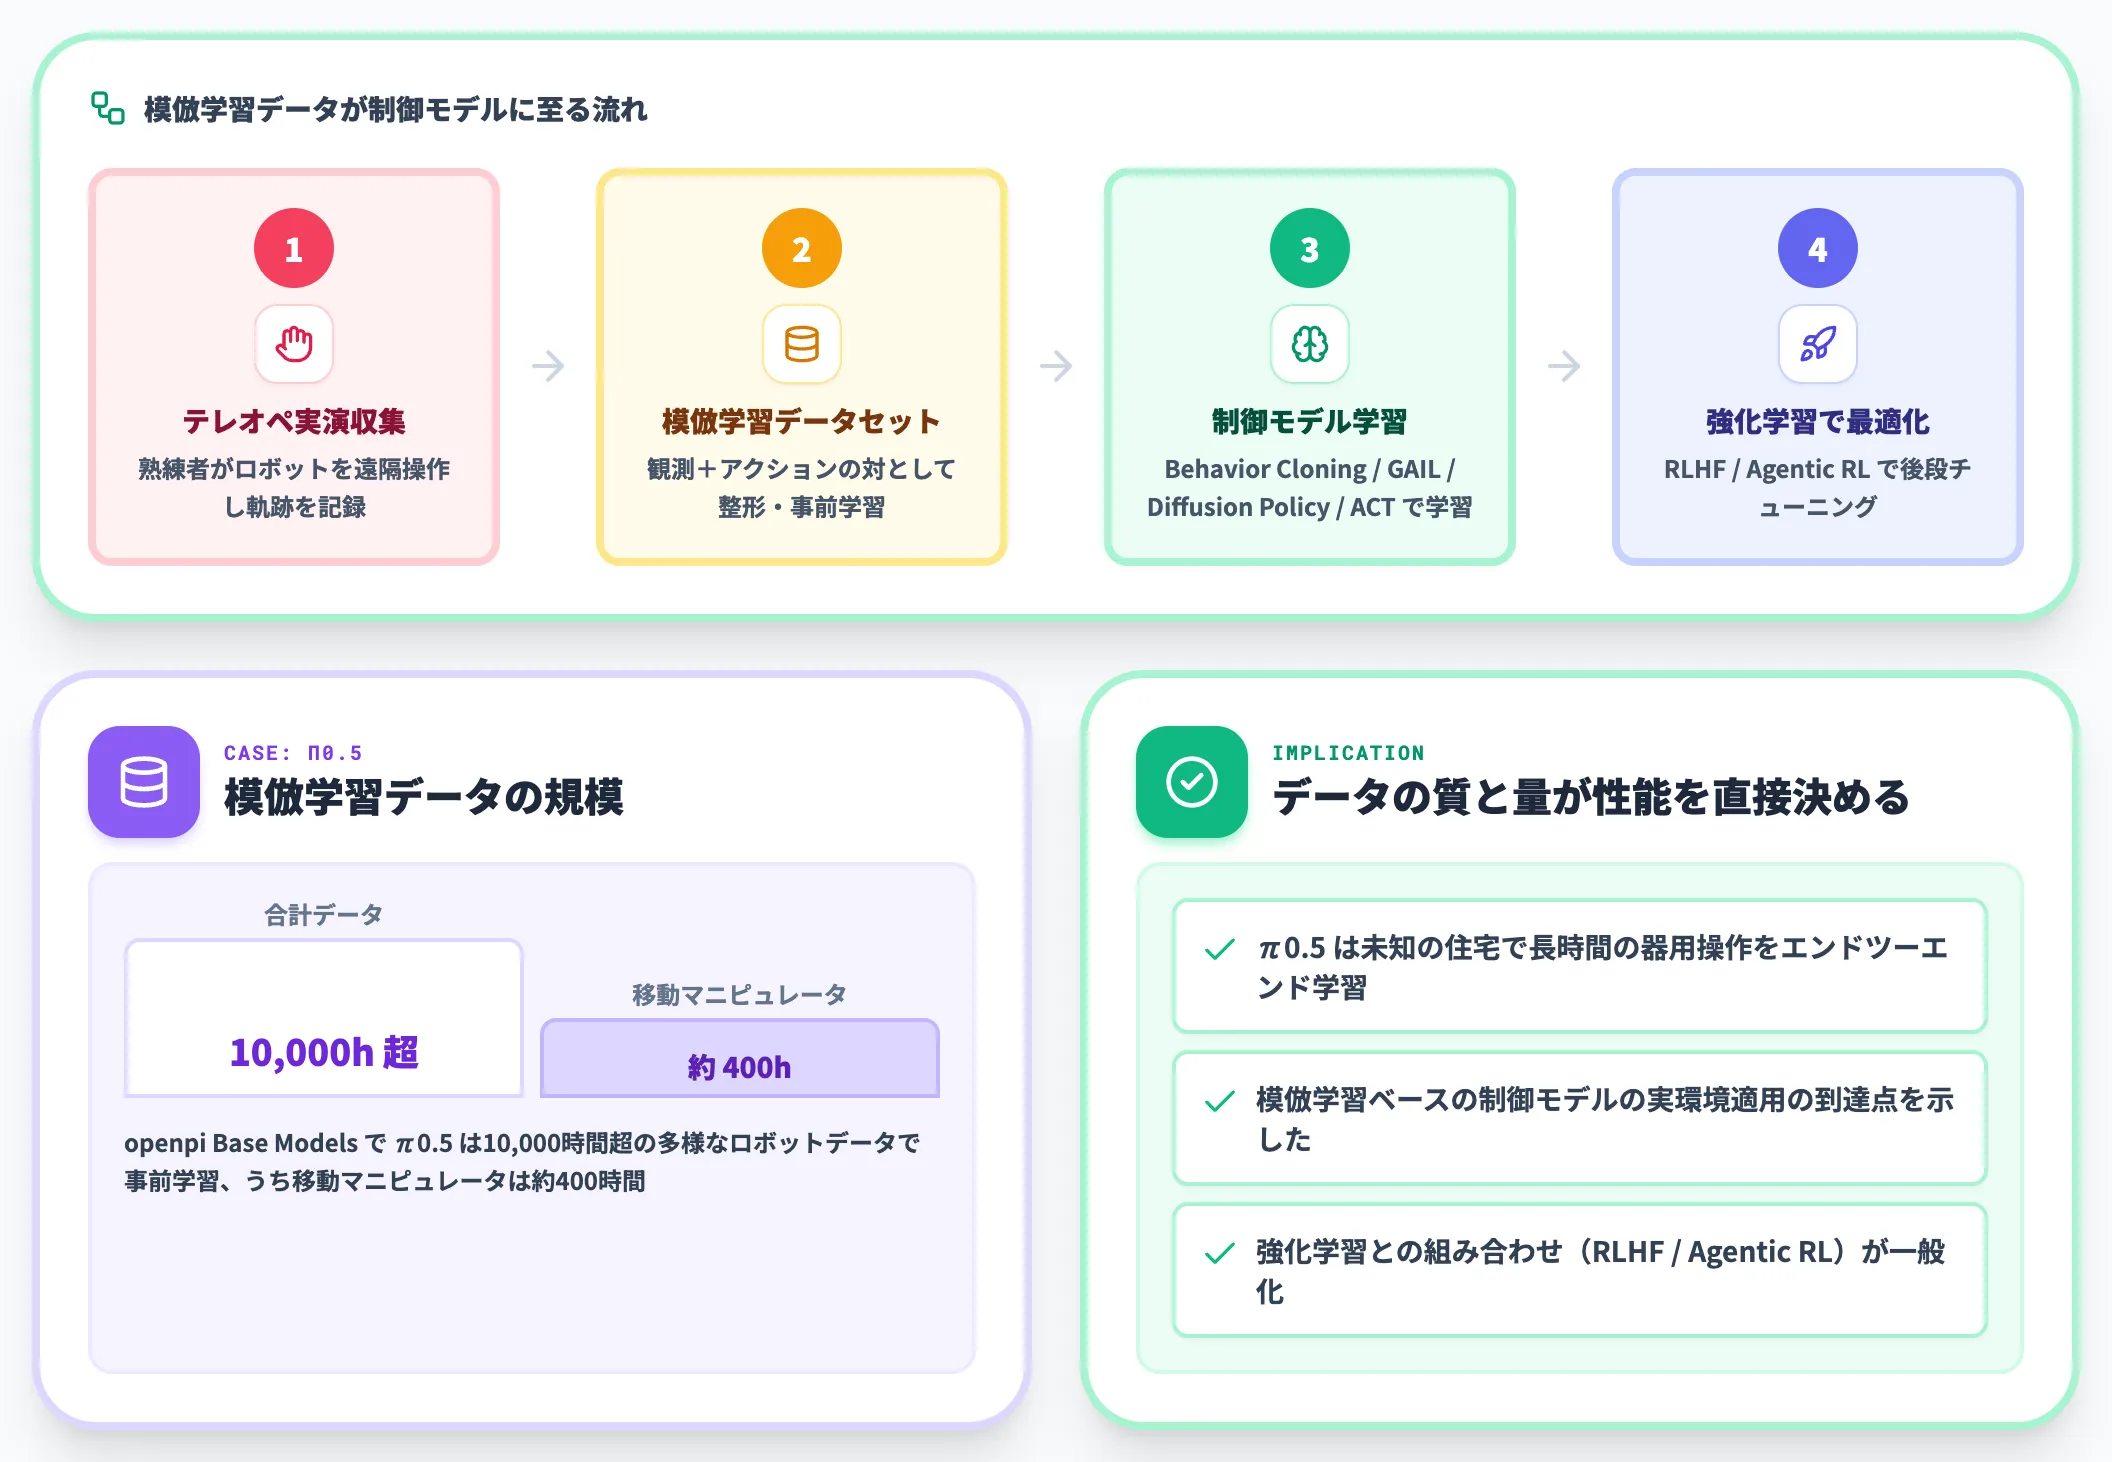Viewport: 2112px width, 1462px height.
Task: Click the IMPLICATION label
Action: pos(1348,753)
